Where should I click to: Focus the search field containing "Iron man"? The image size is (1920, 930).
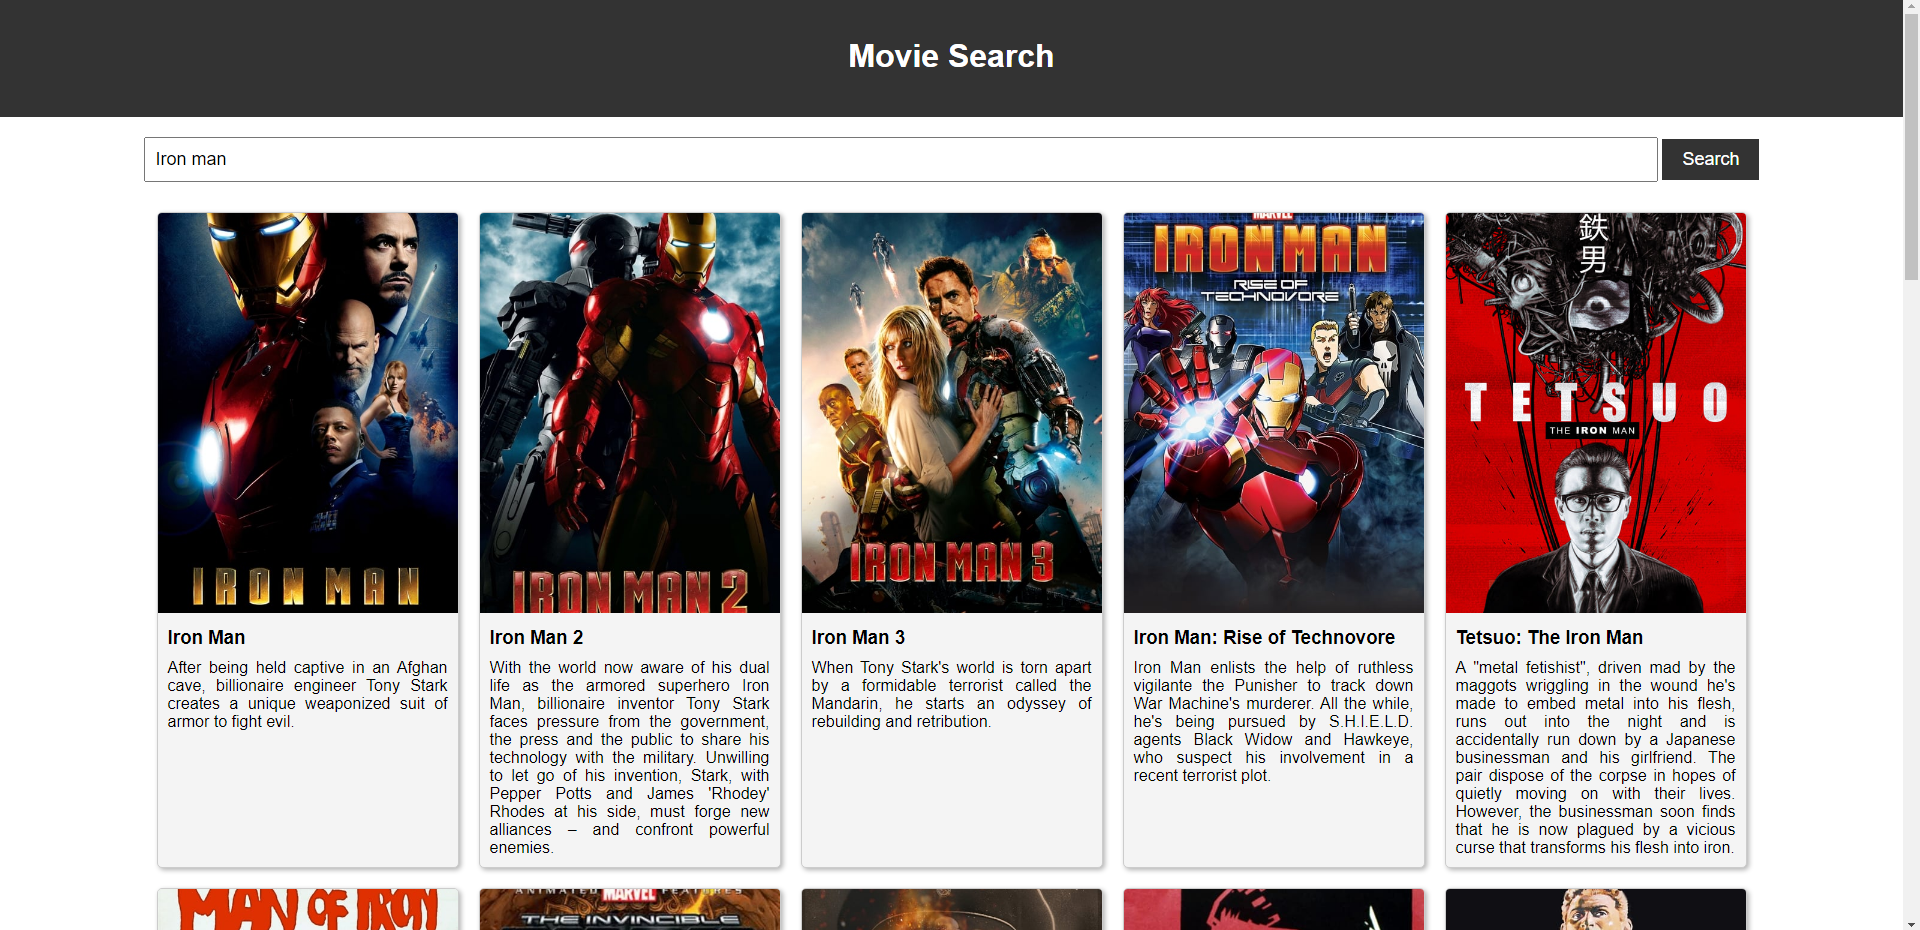tap(900, 159)
